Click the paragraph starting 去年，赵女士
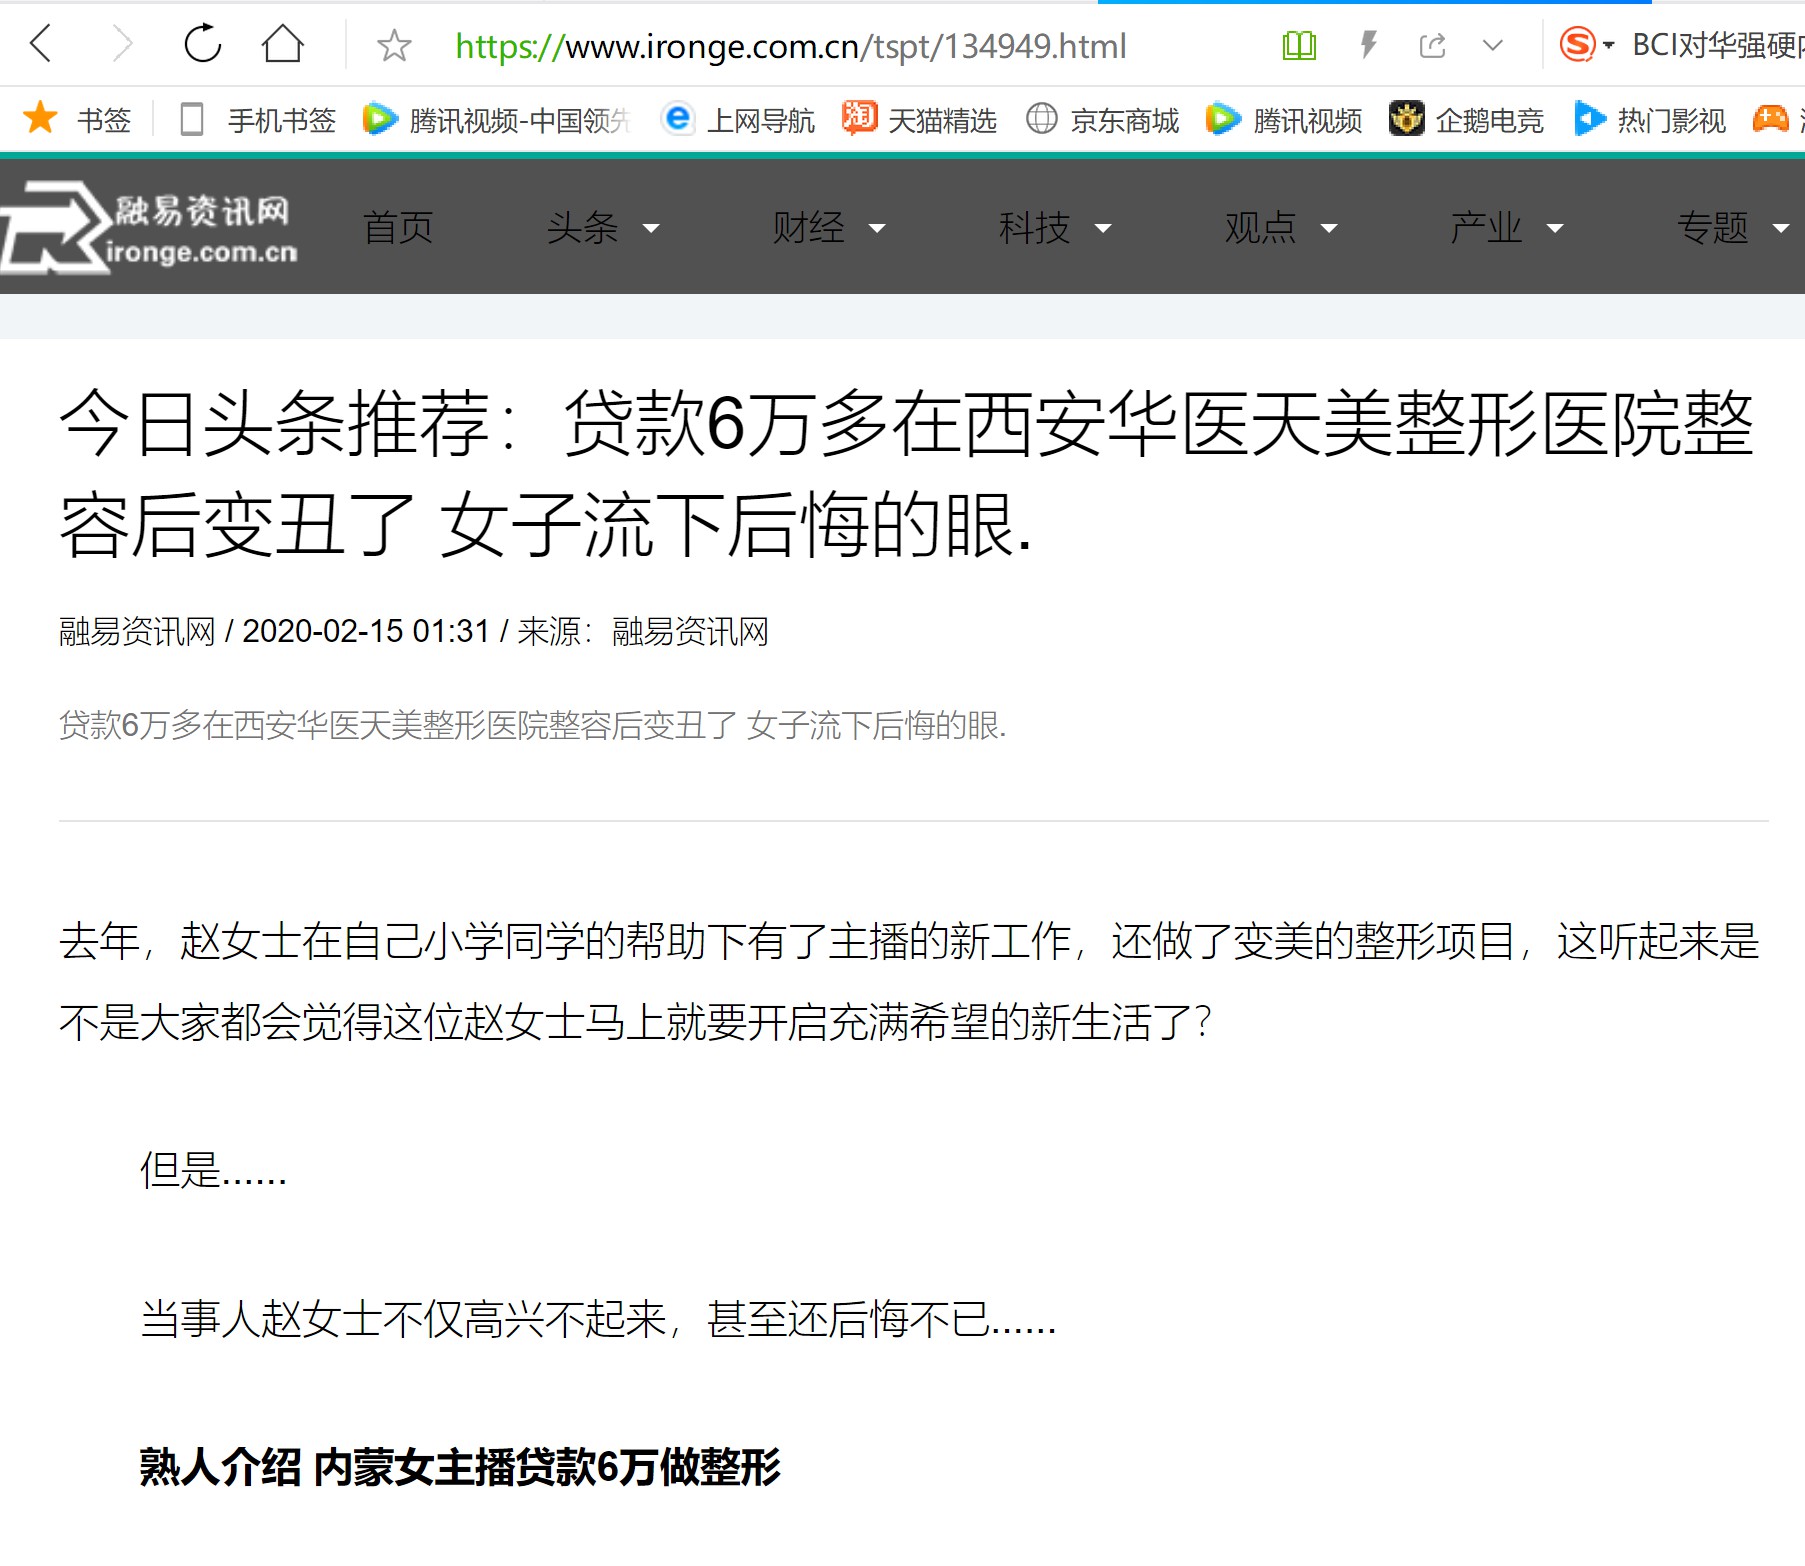 (908, 982)
